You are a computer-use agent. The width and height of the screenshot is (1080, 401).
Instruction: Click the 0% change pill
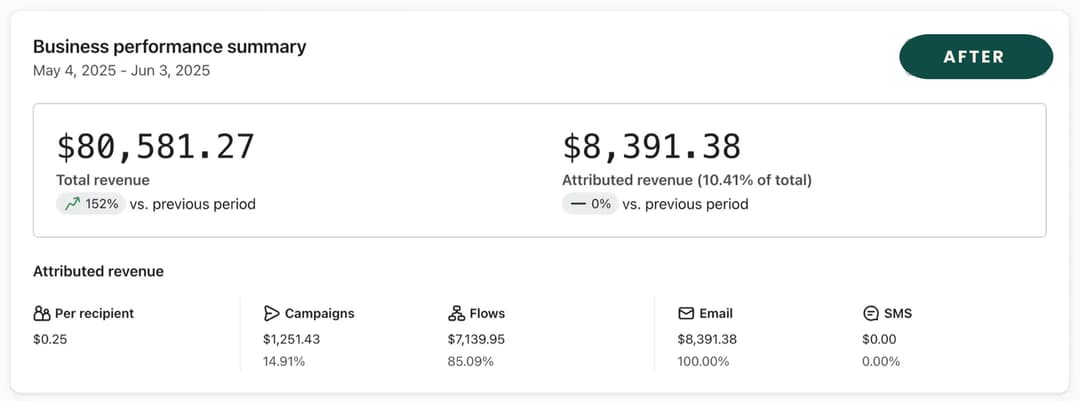click(x=590, y=204)
